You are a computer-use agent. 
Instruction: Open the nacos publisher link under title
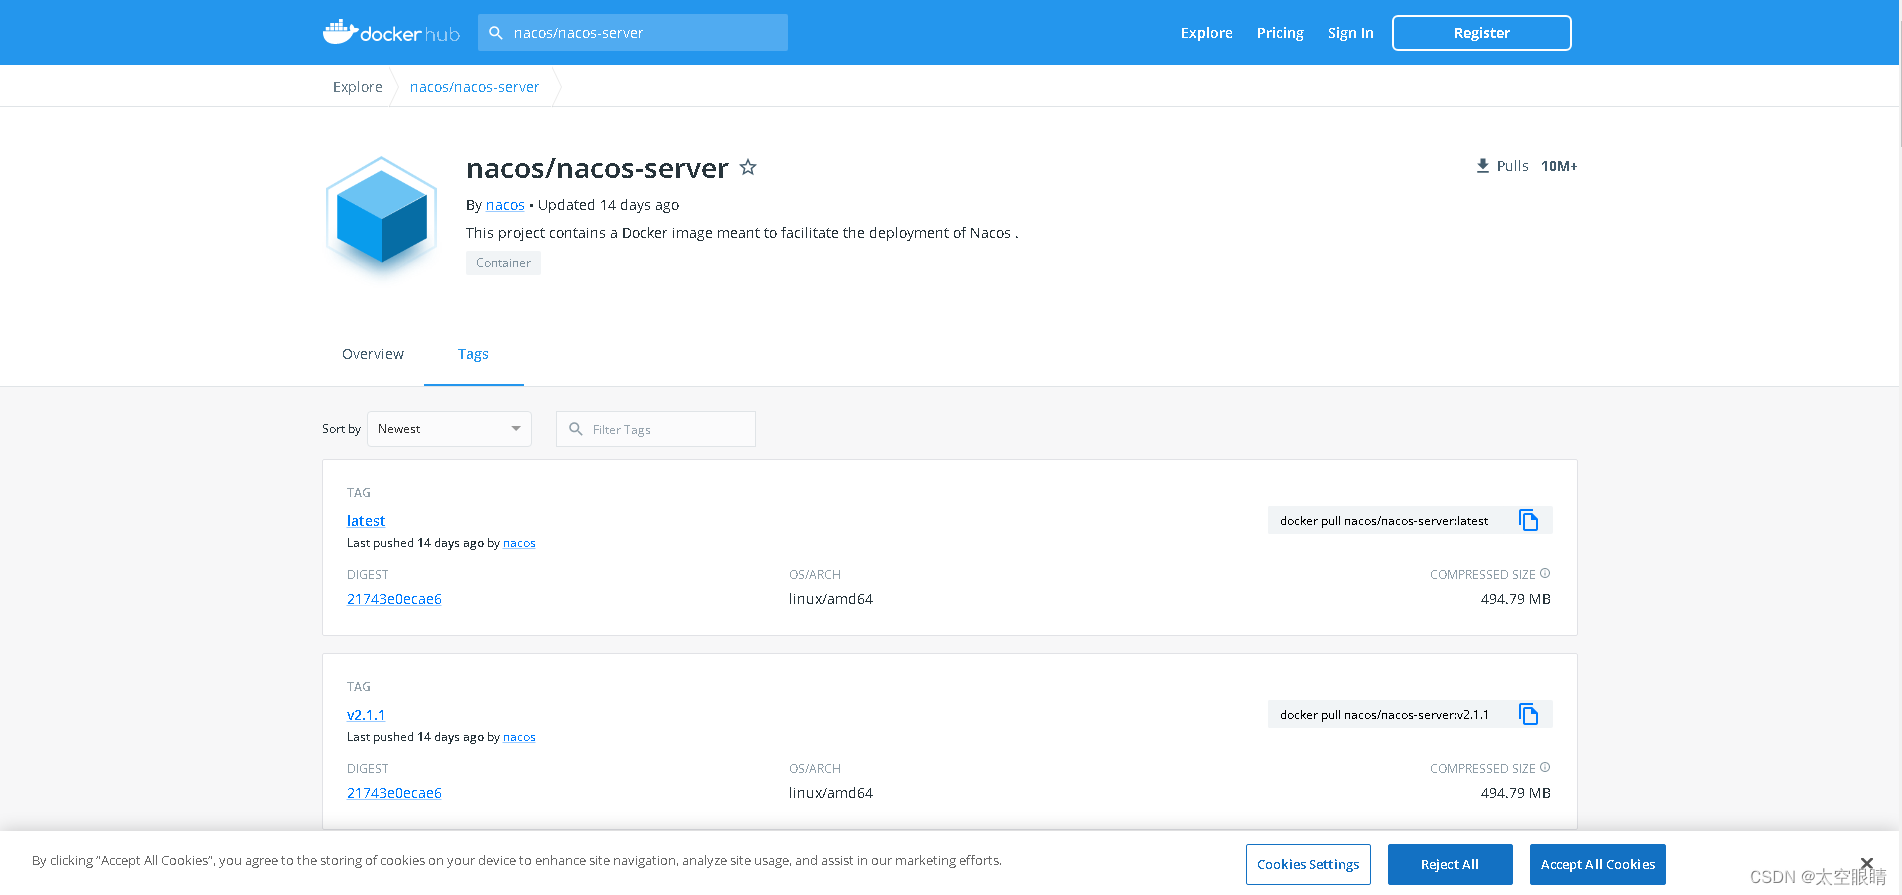(x=505, y=205)
